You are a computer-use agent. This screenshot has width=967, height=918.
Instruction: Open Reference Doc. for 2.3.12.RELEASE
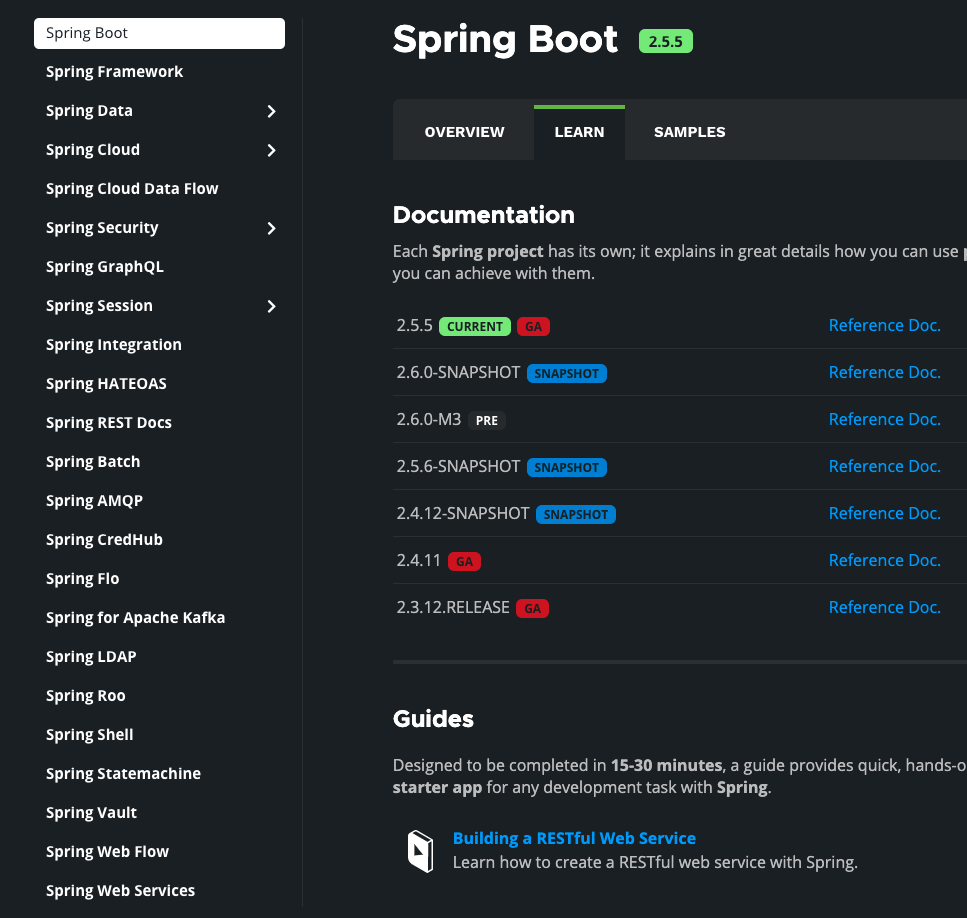884,607
